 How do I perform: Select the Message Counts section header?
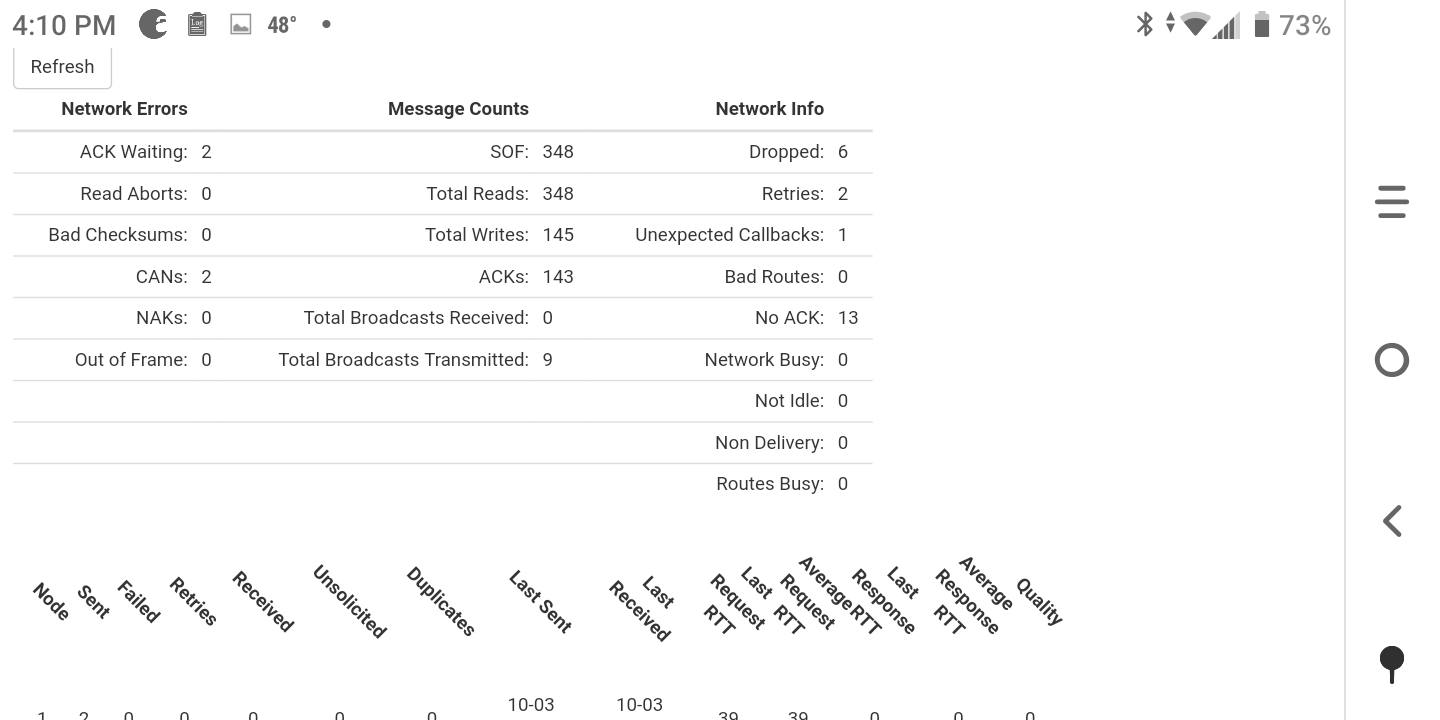tap(458, 108)
